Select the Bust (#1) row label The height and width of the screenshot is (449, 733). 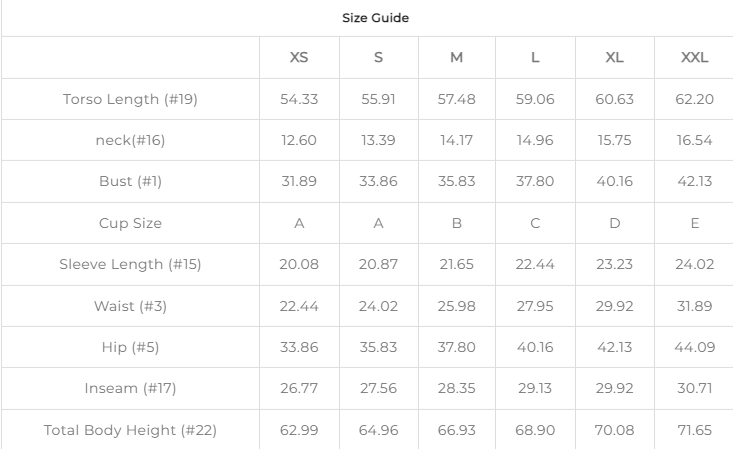[x=130, y=181]
